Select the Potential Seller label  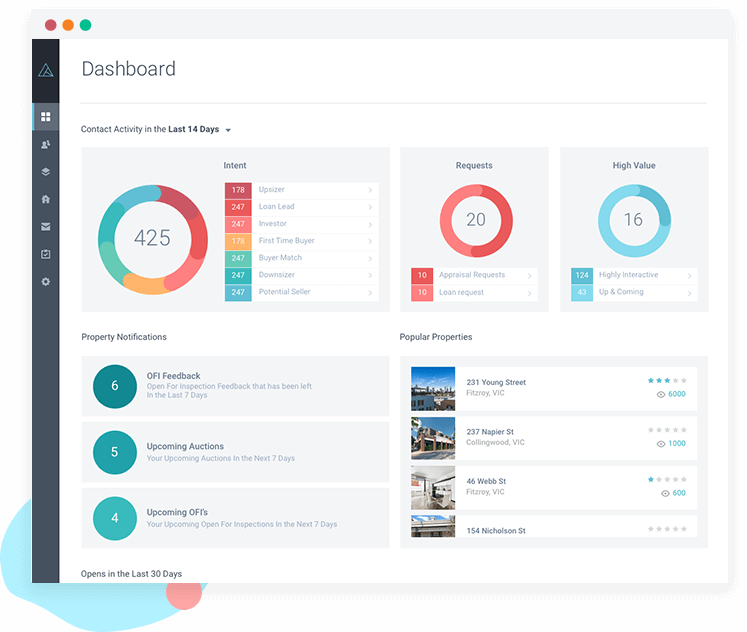coord(284,291)
